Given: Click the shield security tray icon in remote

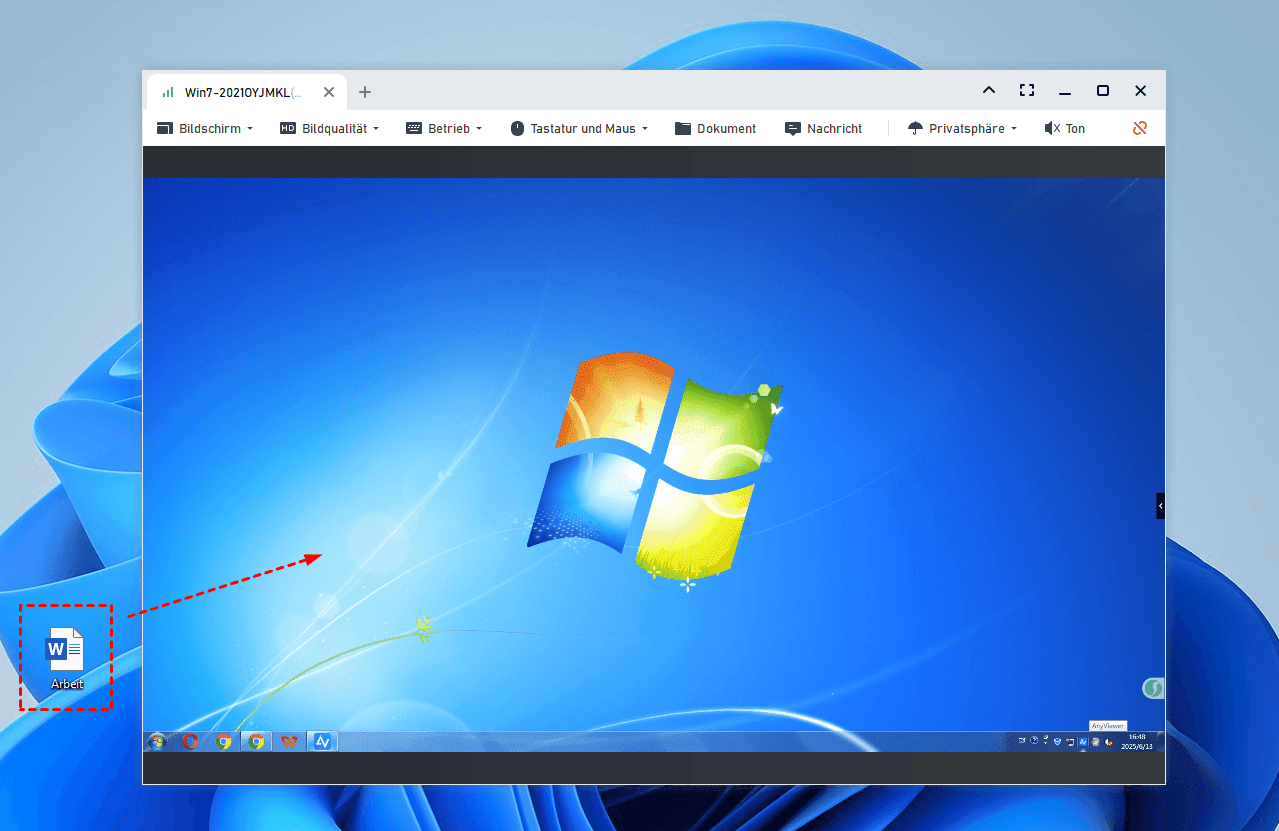Looking at the screenshot, I should 1057,742.
